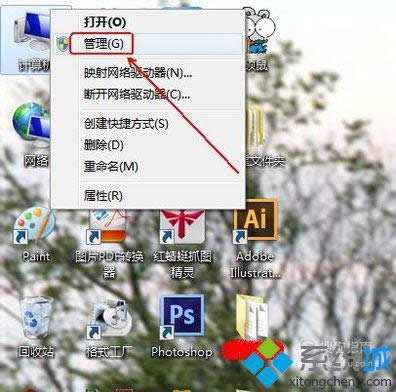Screen dimensions: 396x392
Task: Select 映射网络驱动器(N)... menu entry
Action: 147,73
